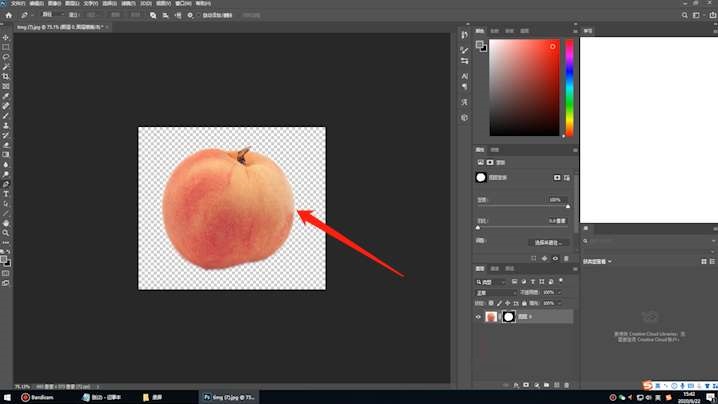Select the Clone Stamp tool
Screen dimensions: 718x404
pos(6,126)
